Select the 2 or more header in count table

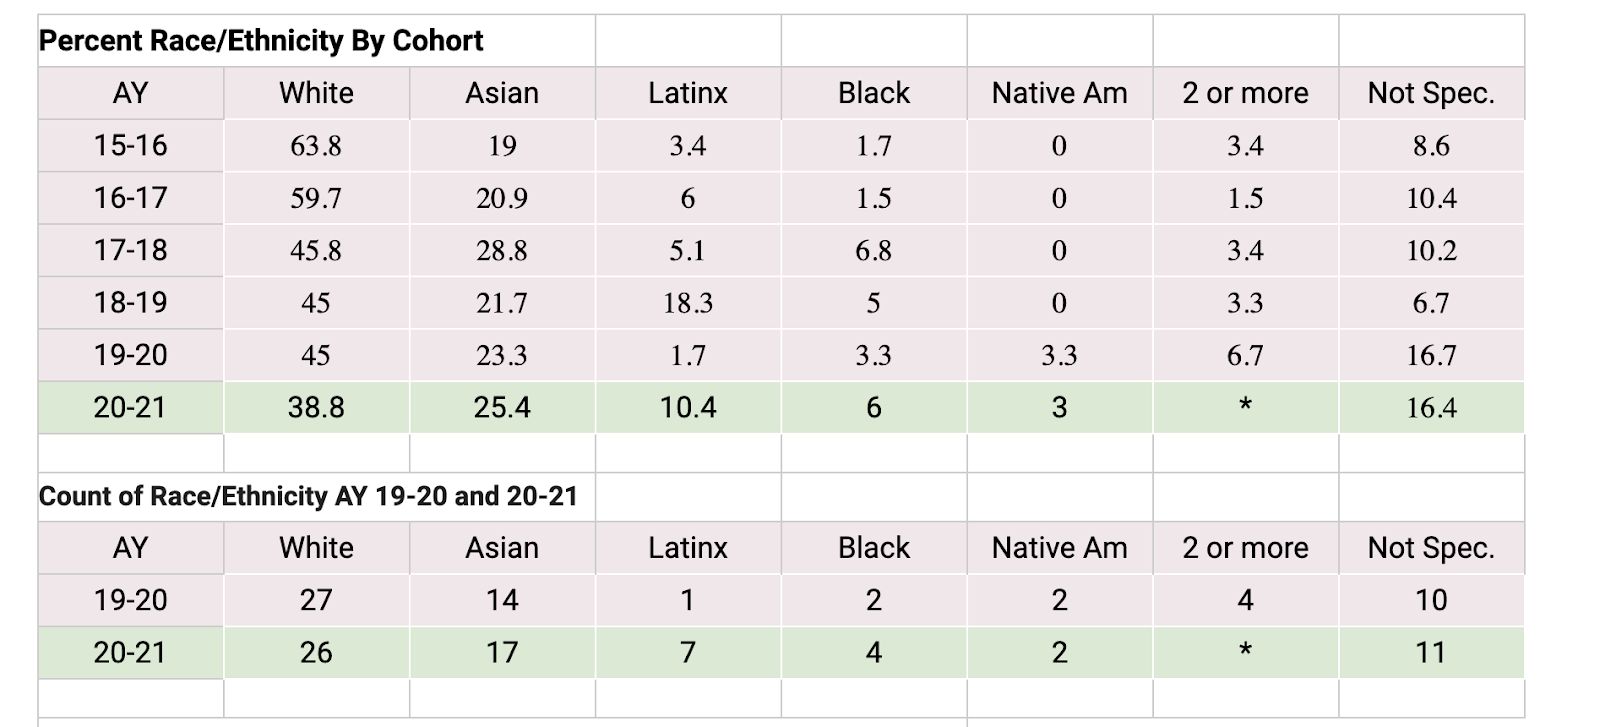[1246, 548]
